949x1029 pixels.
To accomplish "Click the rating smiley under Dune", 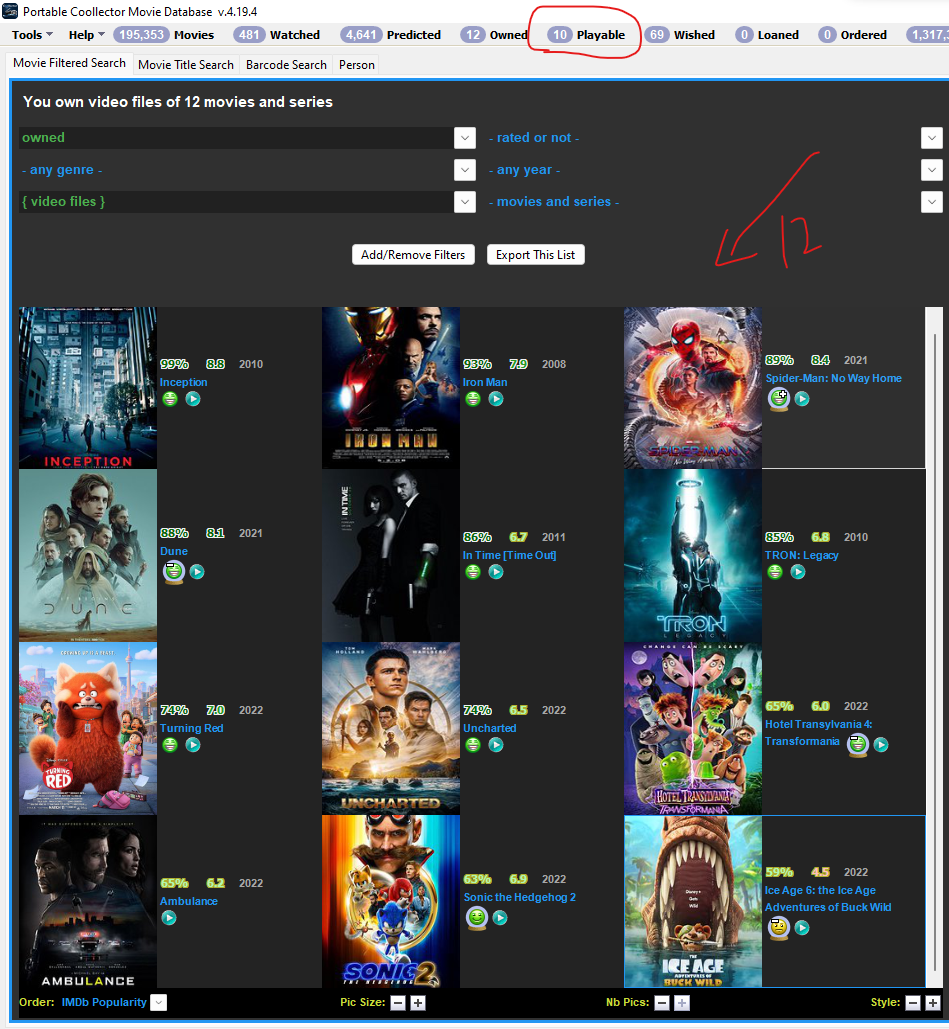I will pos(173,572).
